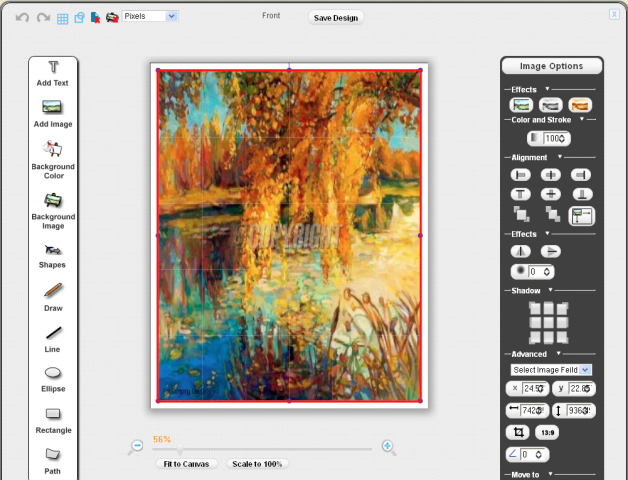This screenshot has height=480, width=628.
Task: Click the y position input field
Action: 581,389
